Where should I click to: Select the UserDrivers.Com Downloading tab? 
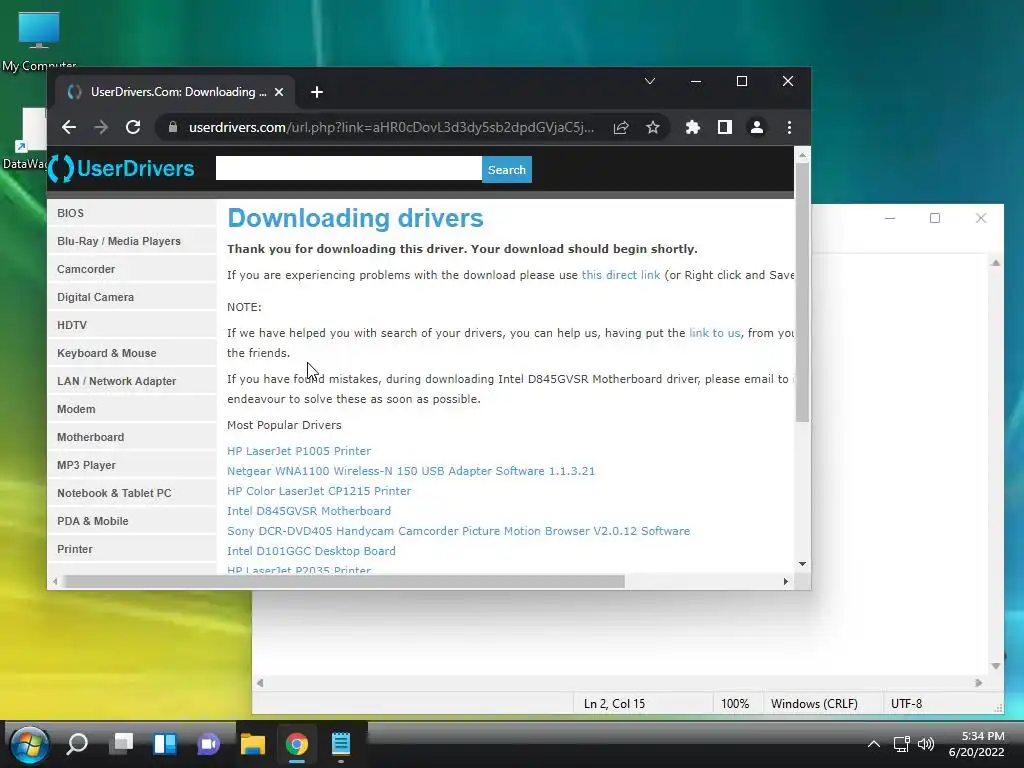174,92
